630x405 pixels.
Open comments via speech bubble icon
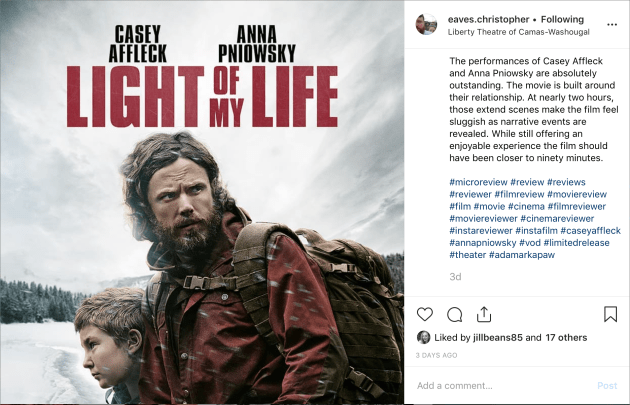click(454, 315)
